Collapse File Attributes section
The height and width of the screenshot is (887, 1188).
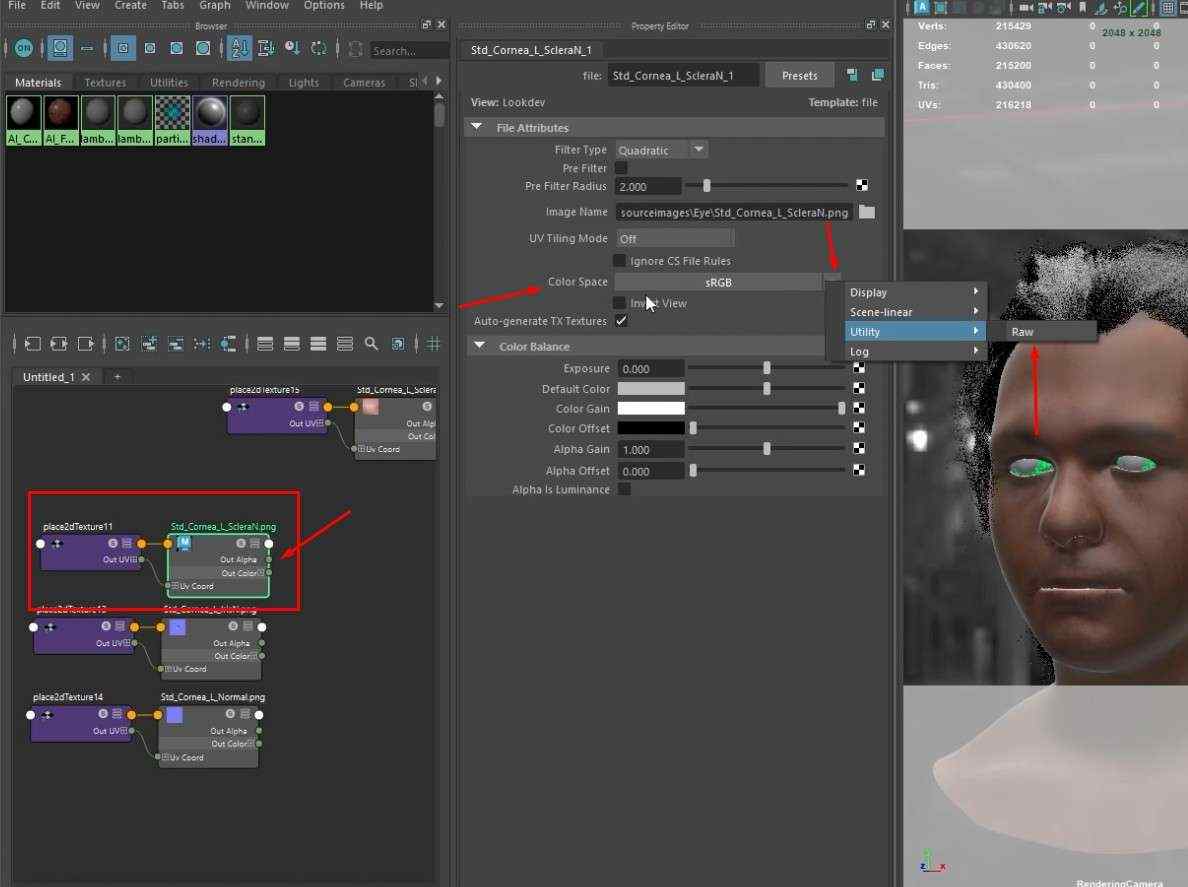pyautogui.click(x=477, y=127)
